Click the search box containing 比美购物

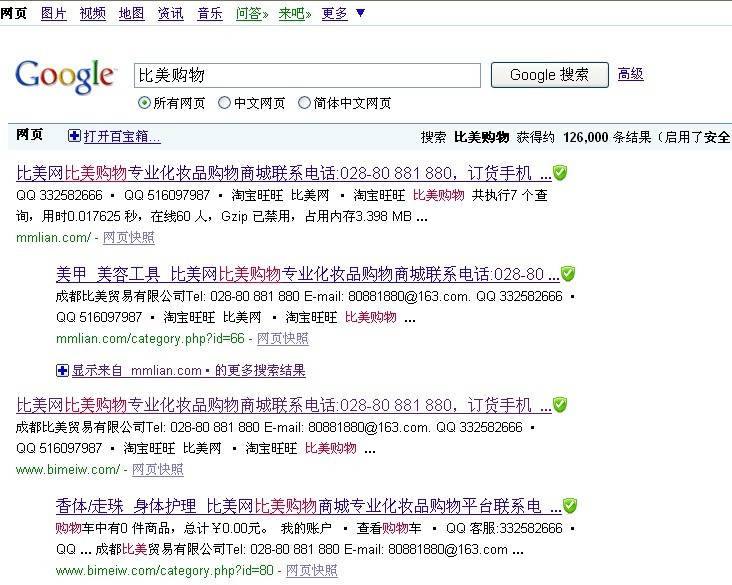click(x=307, y=75)
